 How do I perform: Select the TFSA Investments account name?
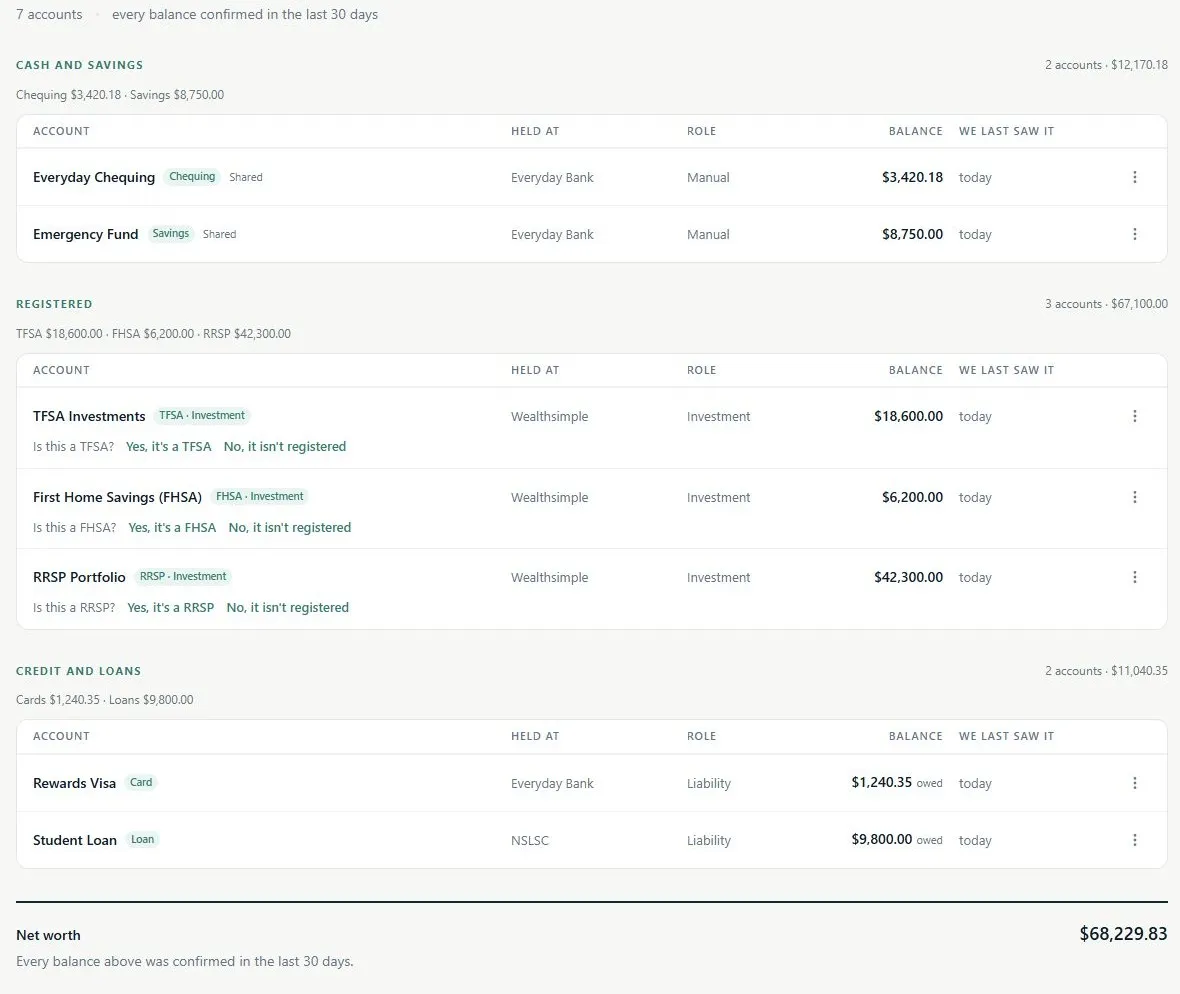click(89, 416)
